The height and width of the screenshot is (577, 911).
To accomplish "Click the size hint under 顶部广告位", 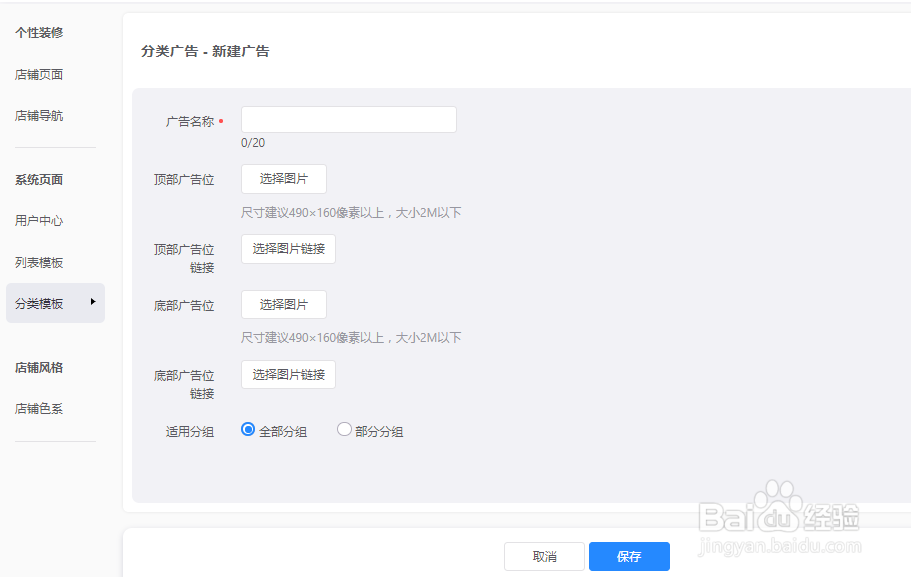I will coord(351,213).
